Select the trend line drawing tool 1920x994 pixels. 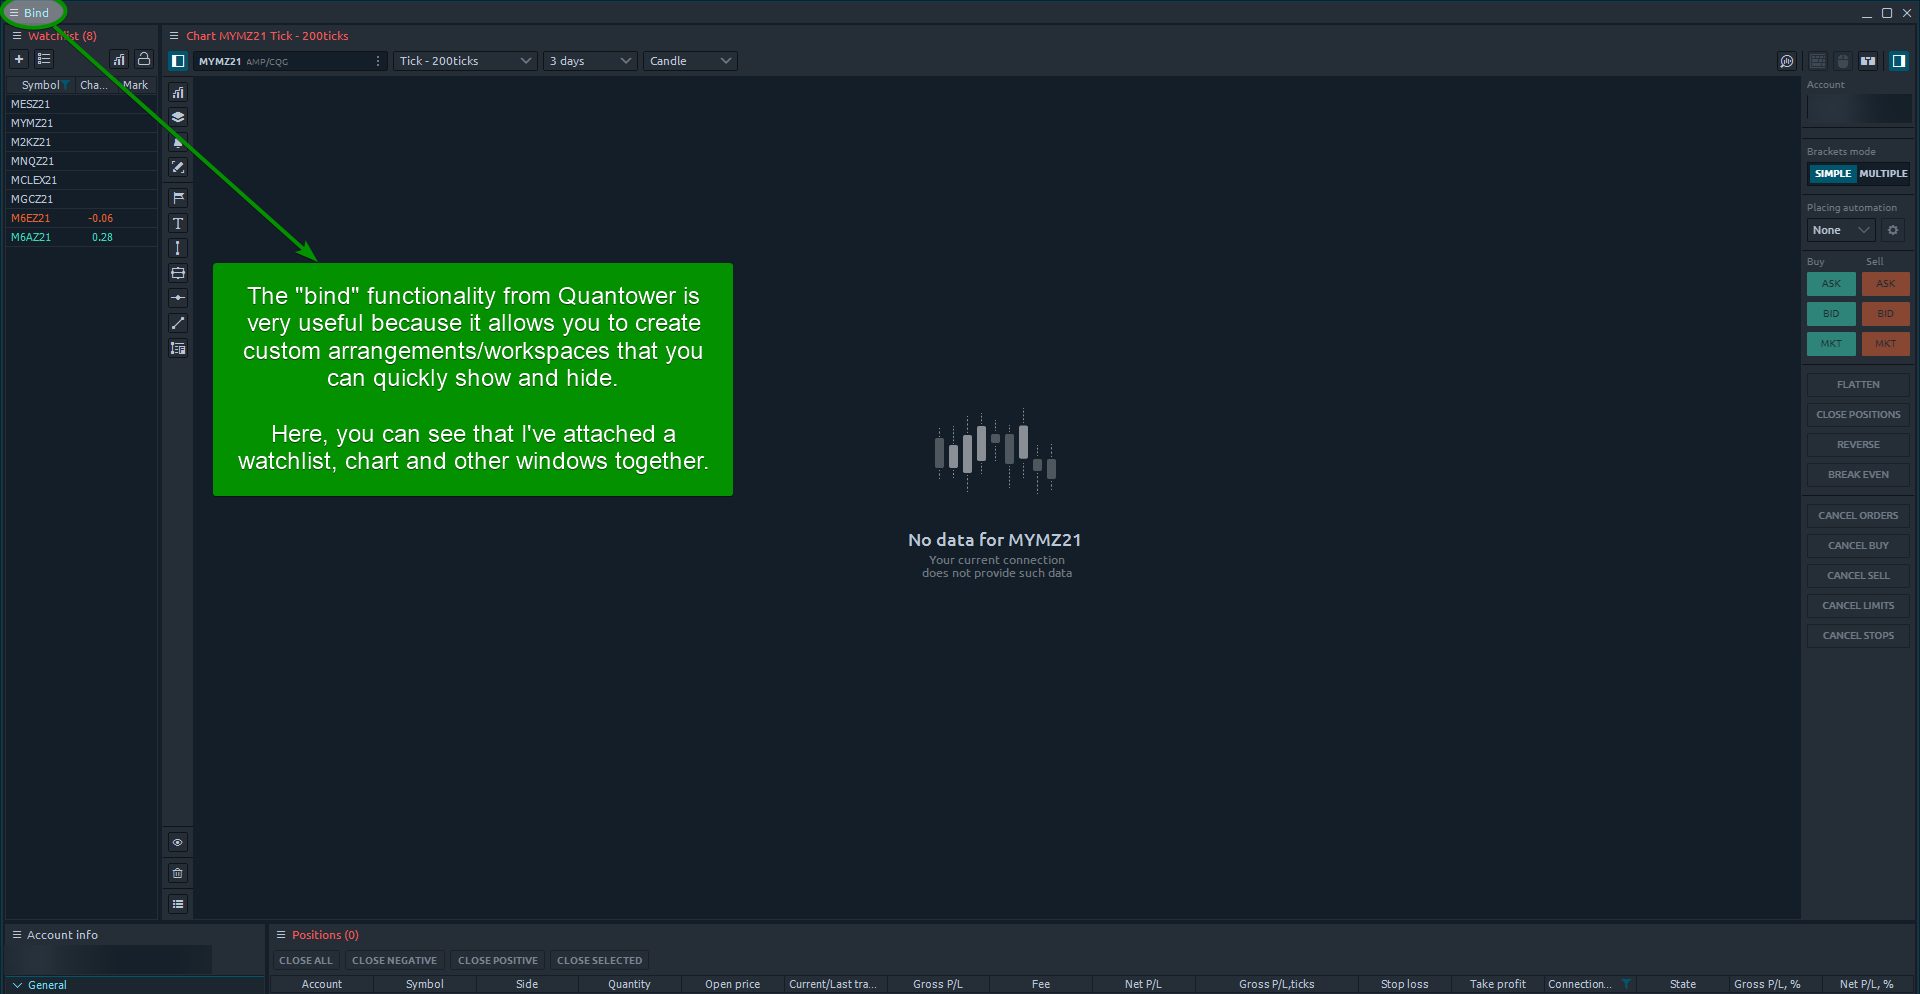point(178,323)
